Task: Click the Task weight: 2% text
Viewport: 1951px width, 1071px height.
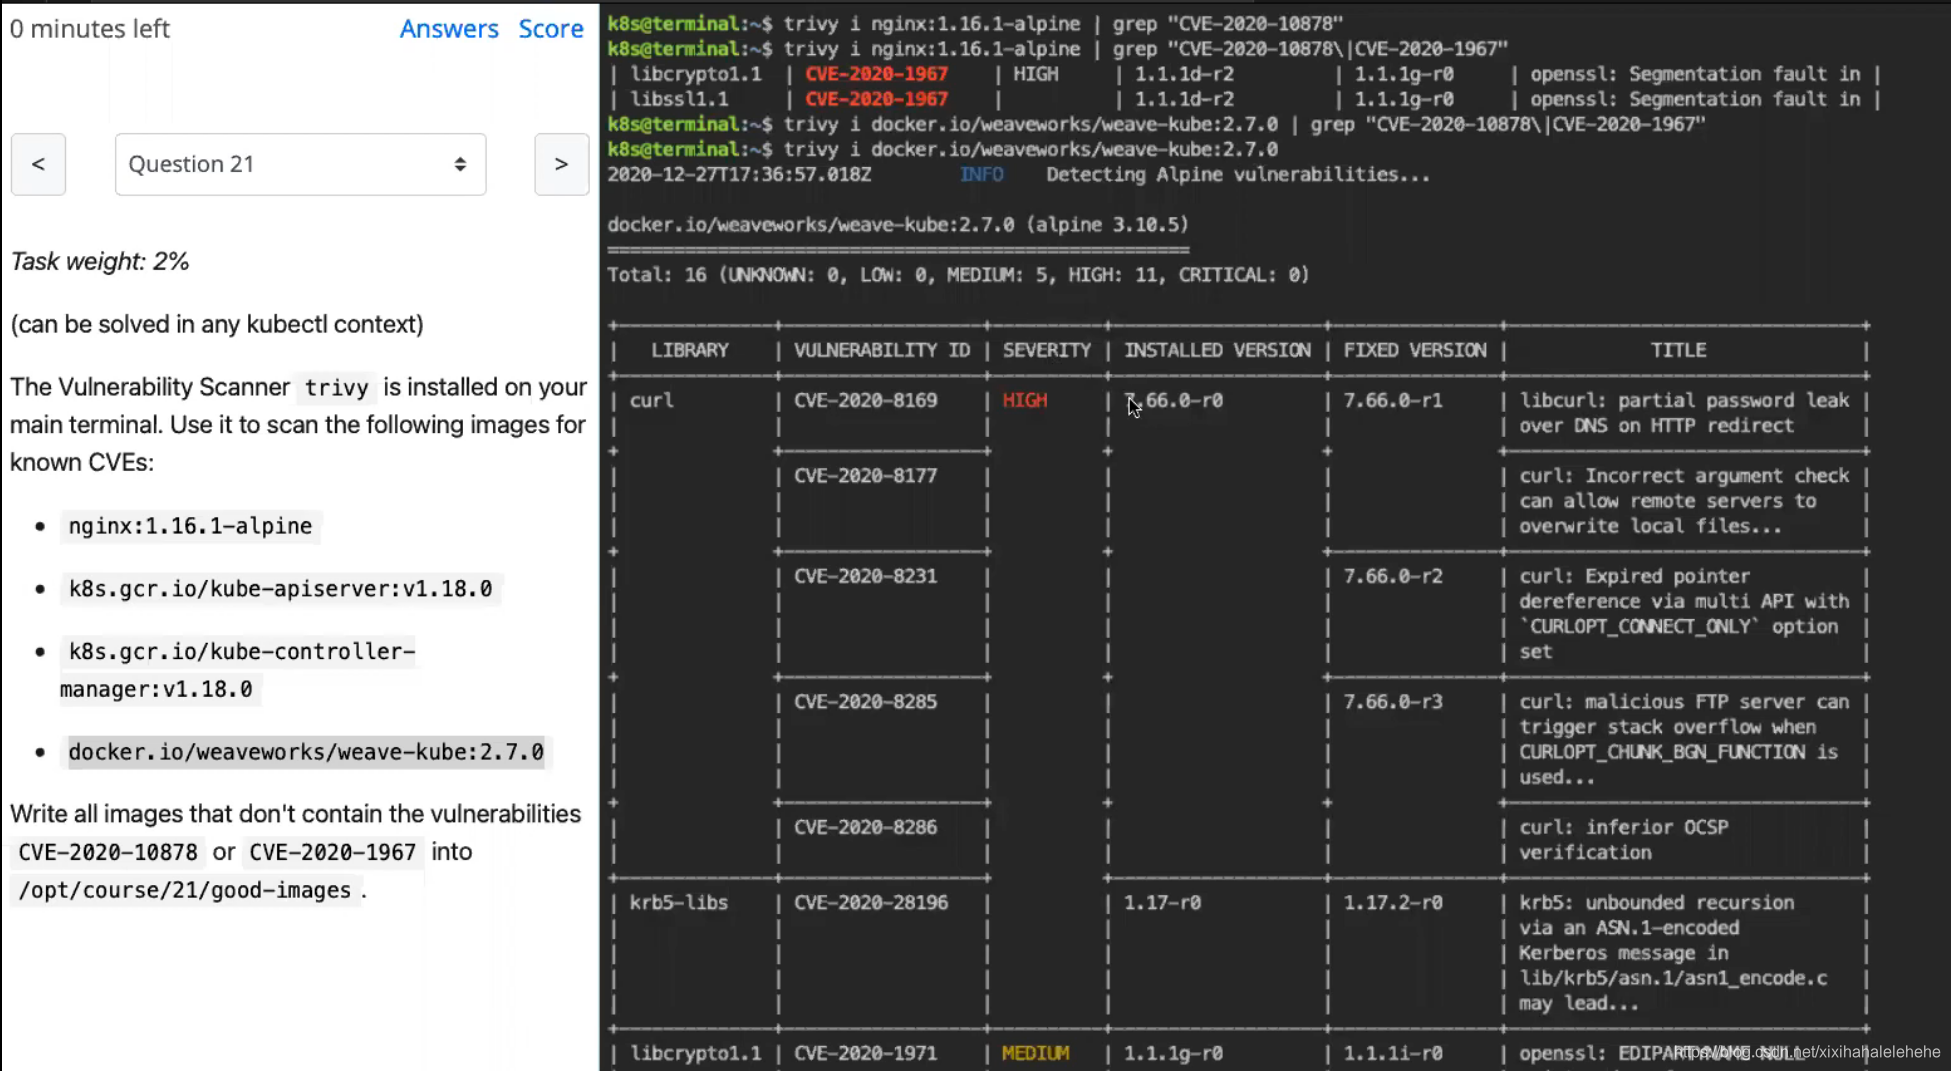Action: click(x=100, y=262)
